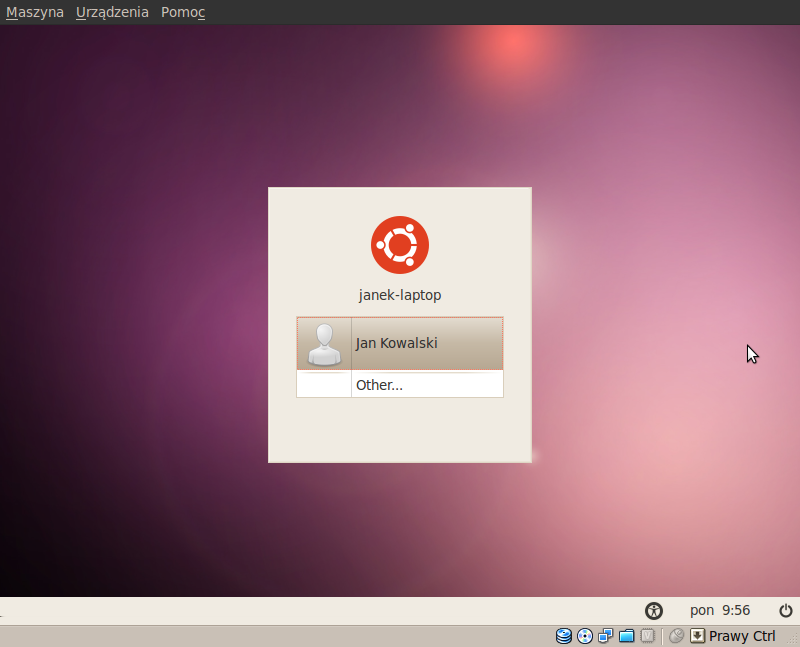800x647 pixels.
Task: Click the keyboard capture arrow icon
Action: [x=697, y=636]
